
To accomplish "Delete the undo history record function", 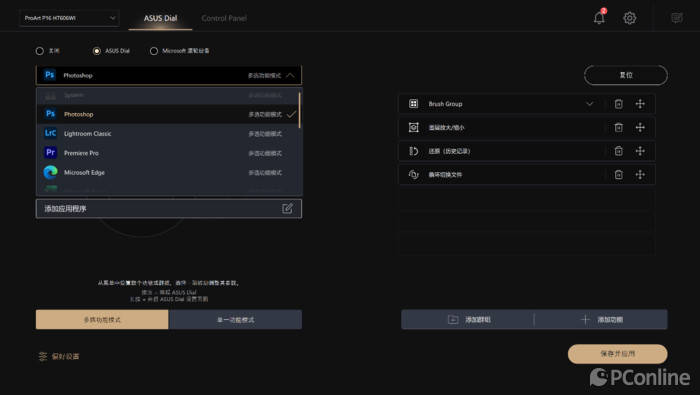I will point(618,151).
